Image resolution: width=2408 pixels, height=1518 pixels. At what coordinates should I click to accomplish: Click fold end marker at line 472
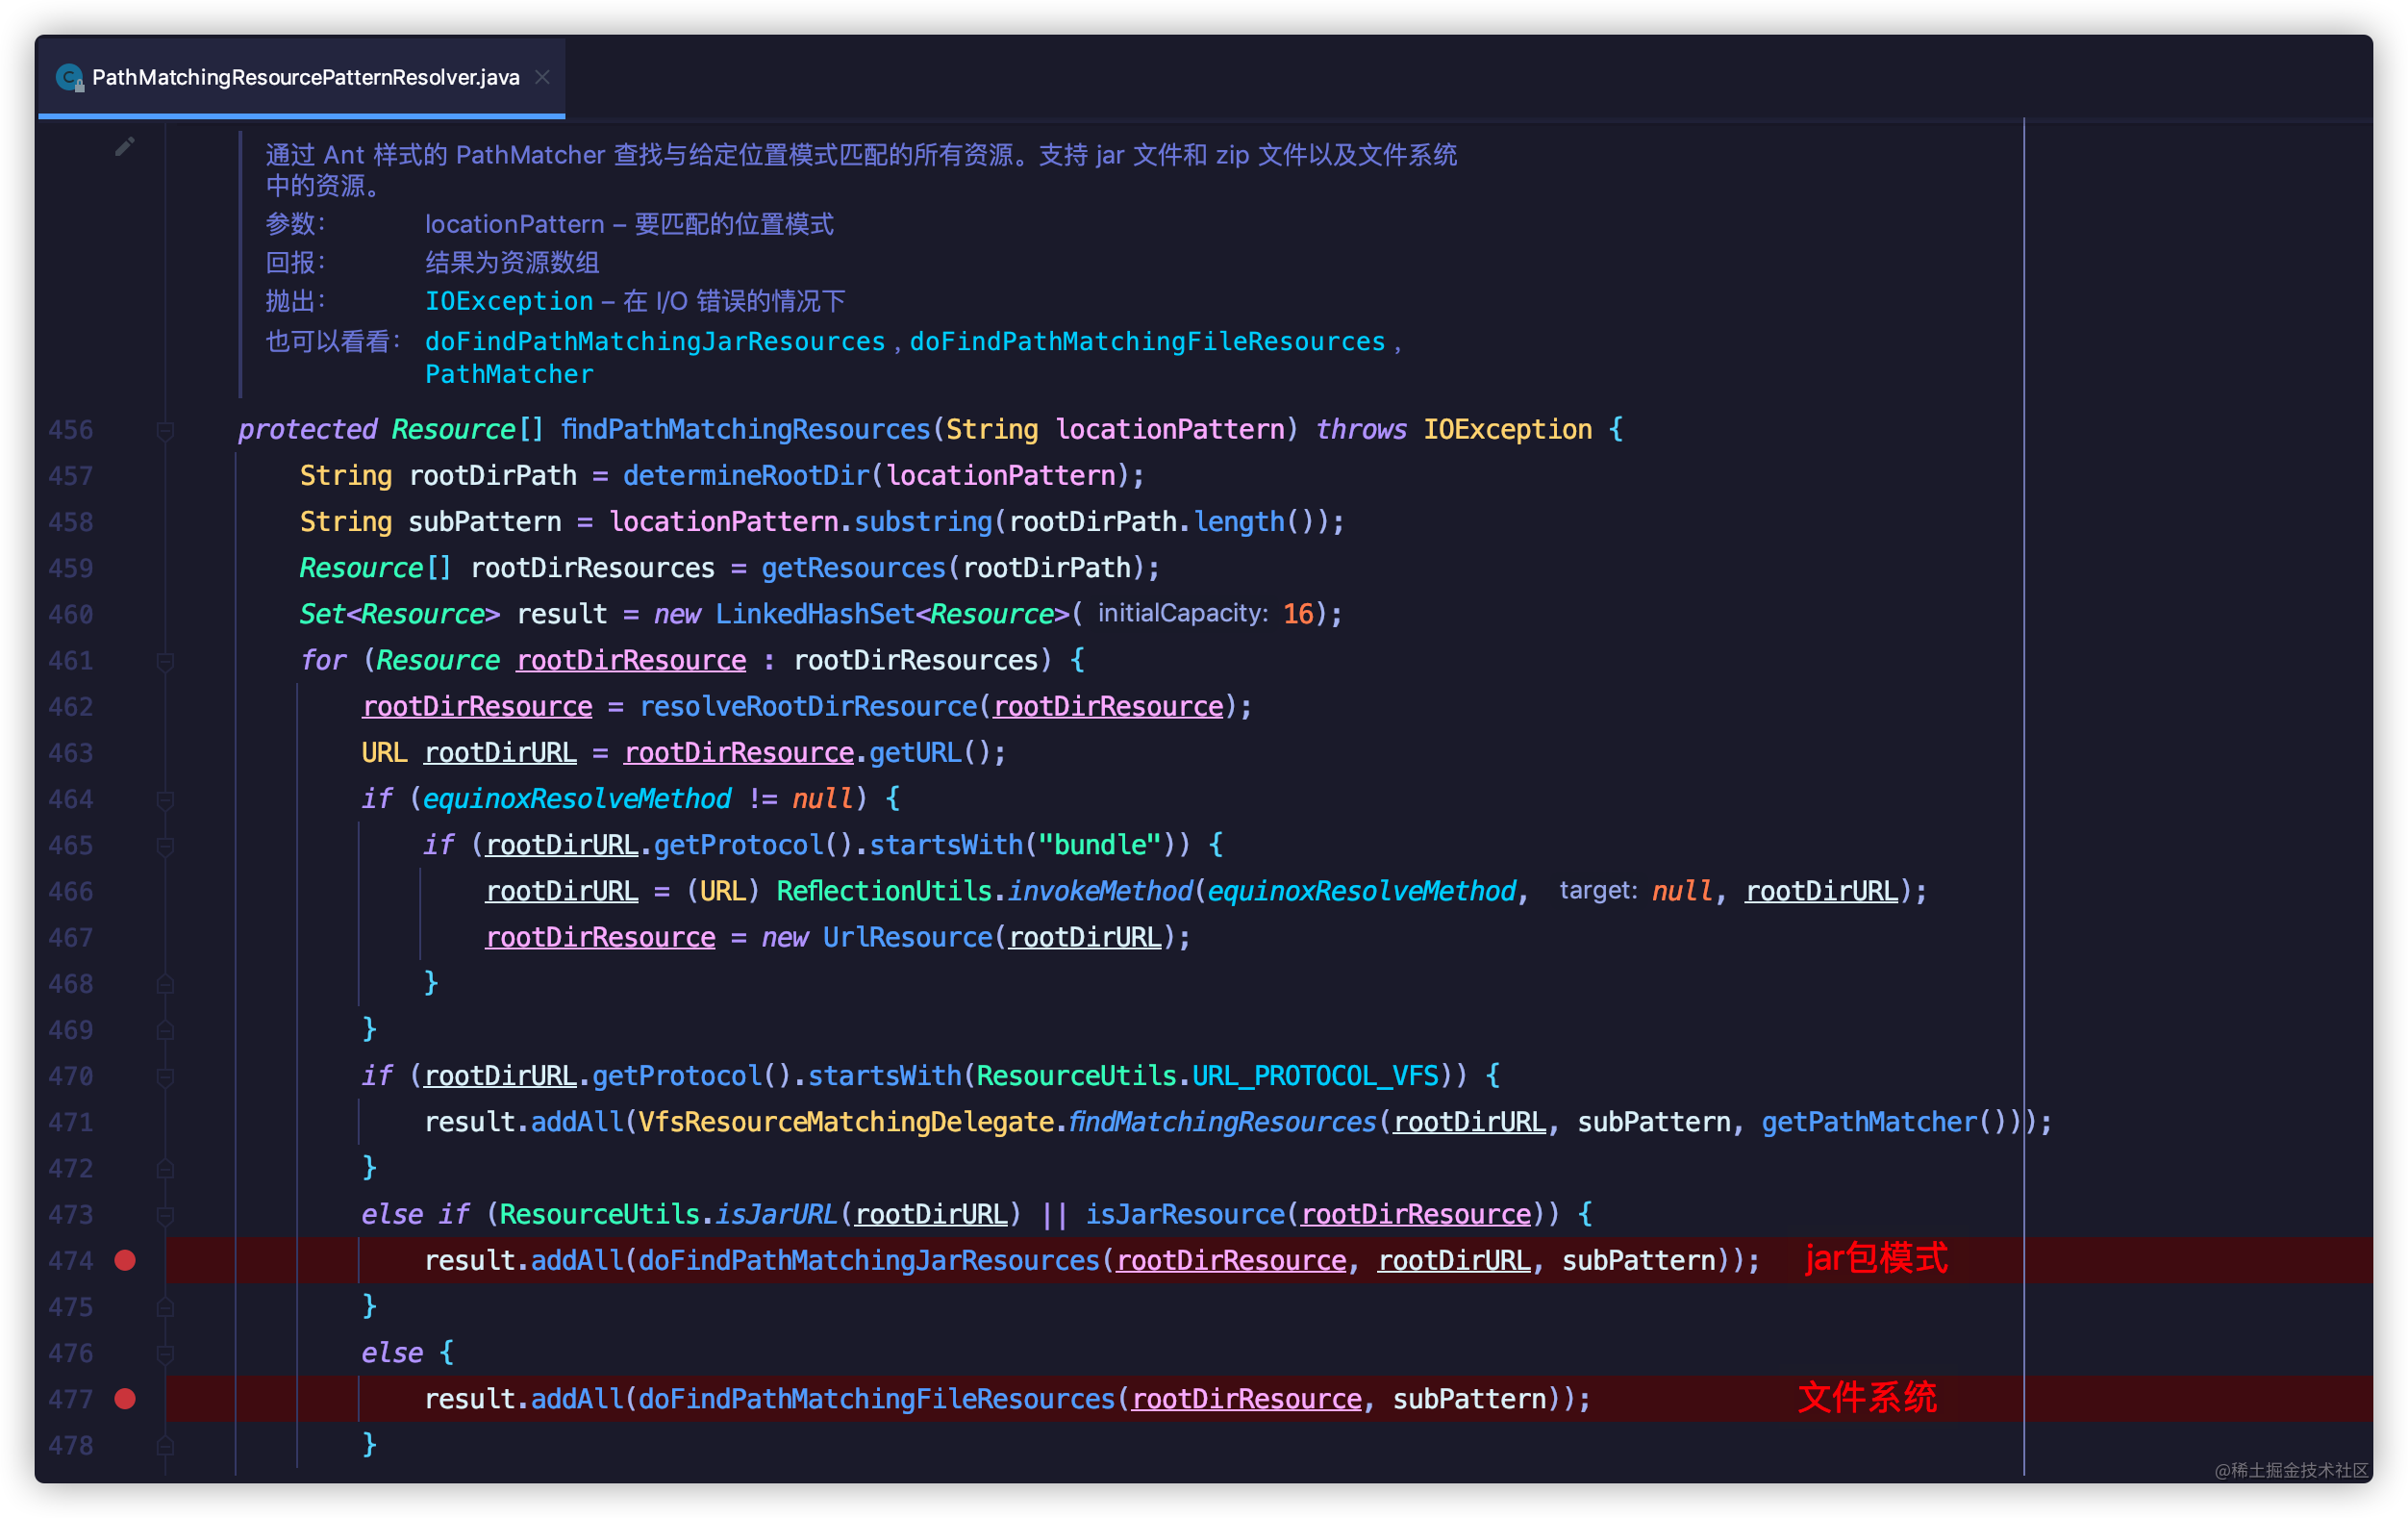[x=166, y=1168]
